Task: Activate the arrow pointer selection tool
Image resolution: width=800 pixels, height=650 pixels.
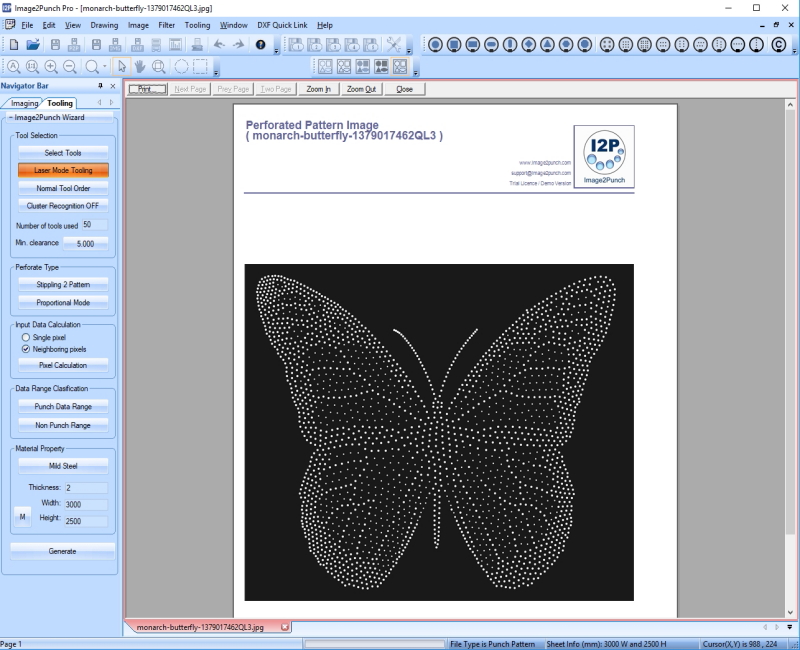Action: point(121,67)
